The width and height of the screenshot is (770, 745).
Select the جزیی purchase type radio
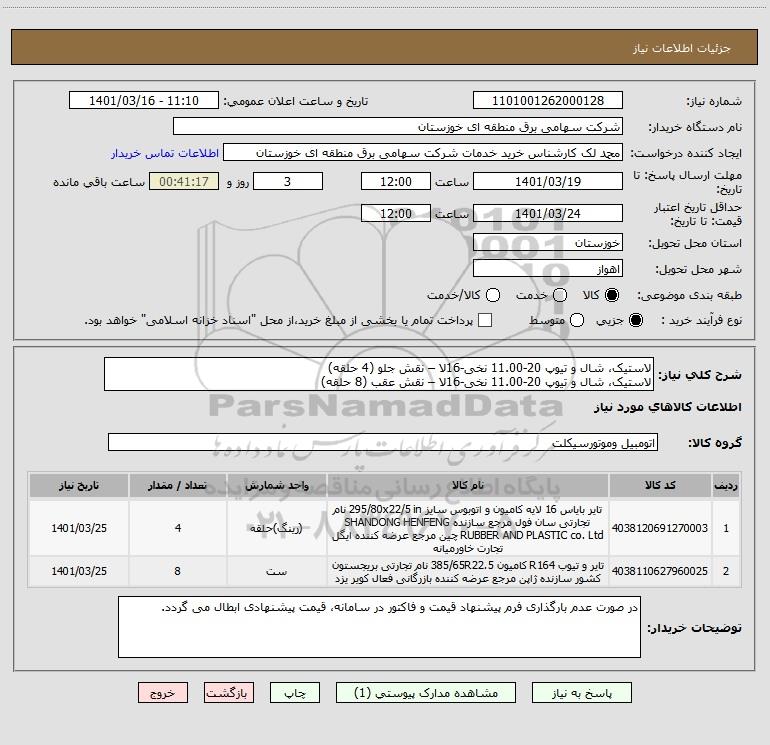635,320
